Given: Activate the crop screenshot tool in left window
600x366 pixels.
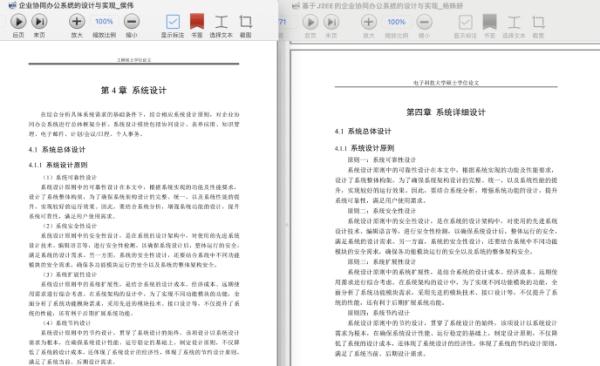Looking at the screenshot, I should pyautogui.click(x=246, y=22).
